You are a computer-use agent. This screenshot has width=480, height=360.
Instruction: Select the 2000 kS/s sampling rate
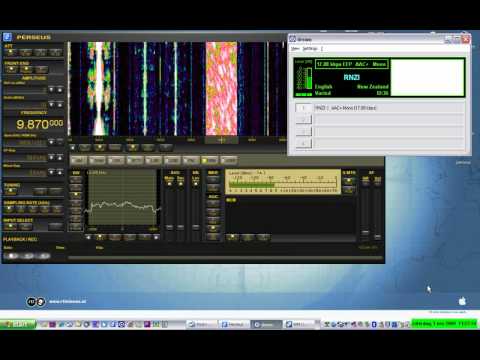[x=57, y=209]
